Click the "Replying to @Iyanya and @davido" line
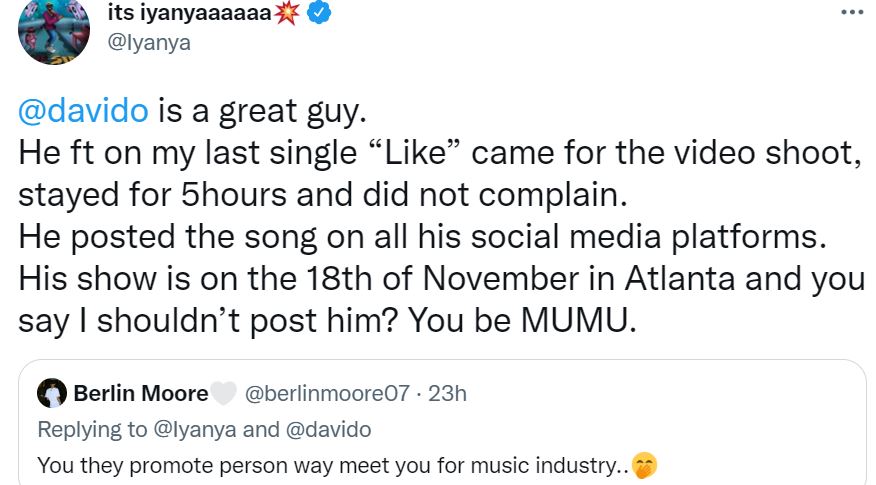Viewport: 876px width, 485px height. tap(204, 429)
